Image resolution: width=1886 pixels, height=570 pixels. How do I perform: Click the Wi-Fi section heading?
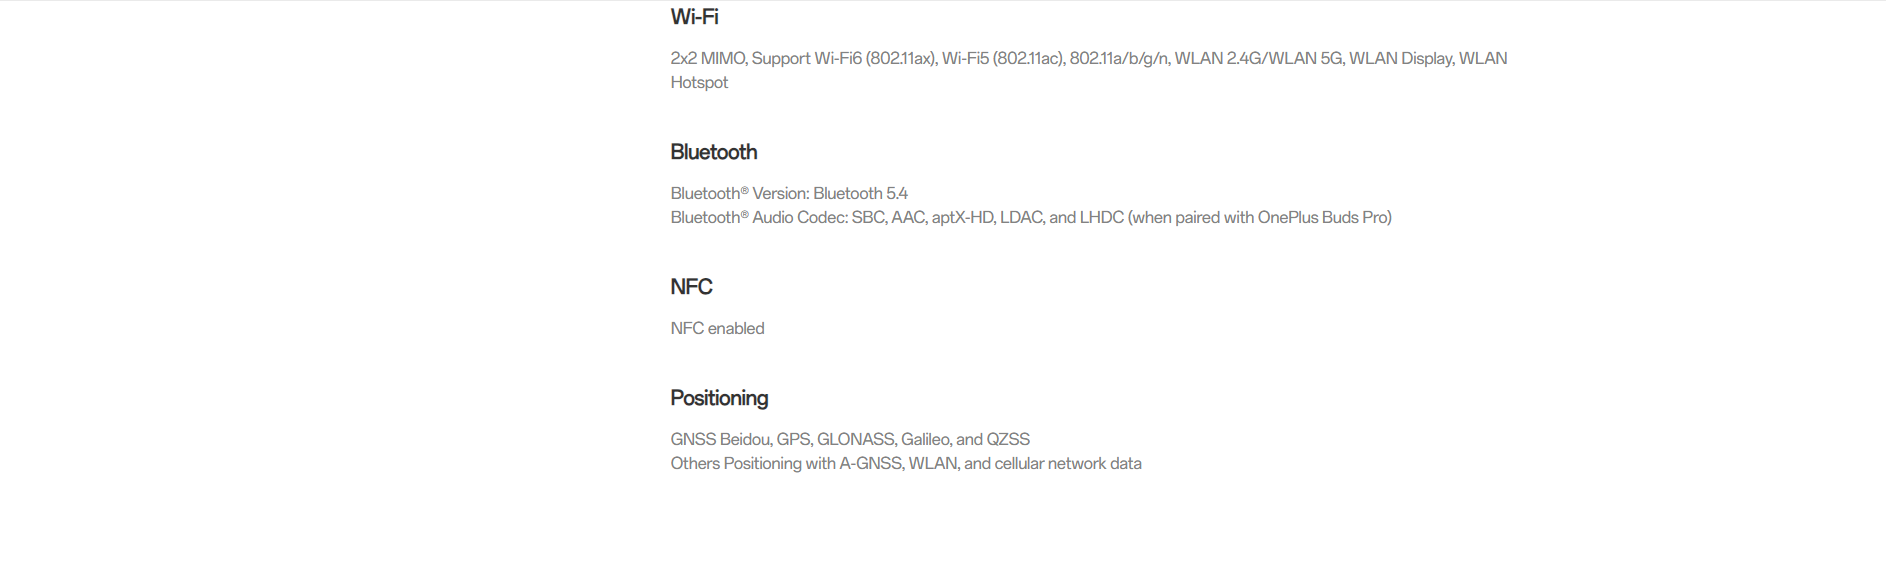point(694,17)
